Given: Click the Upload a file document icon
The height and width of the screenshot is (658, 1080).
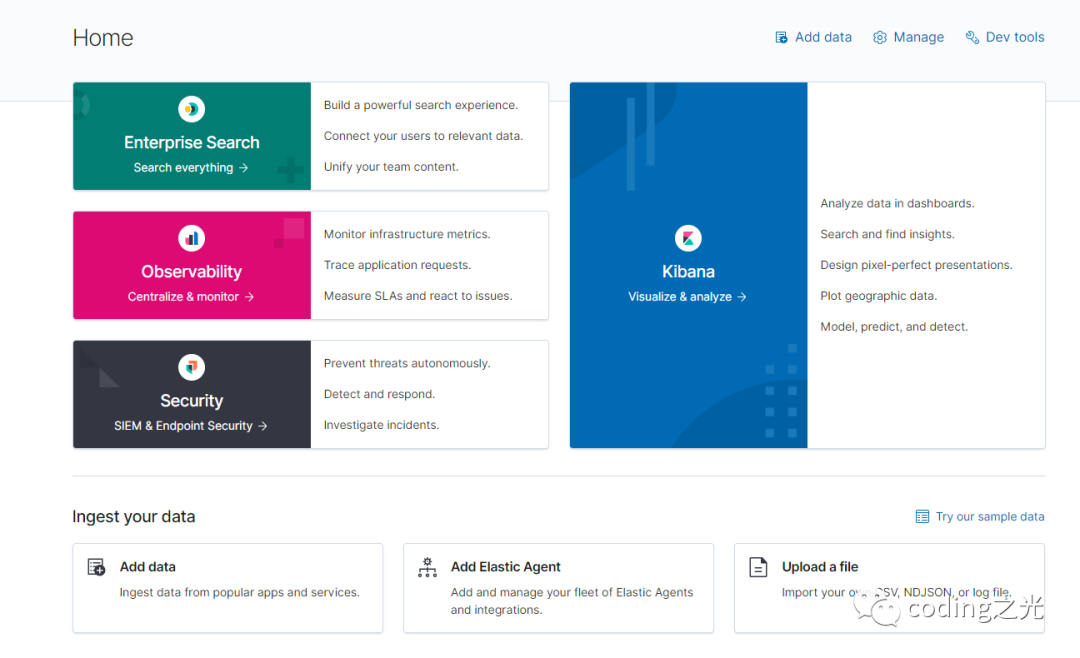Looking at the screenshot, I should [758, 567].
